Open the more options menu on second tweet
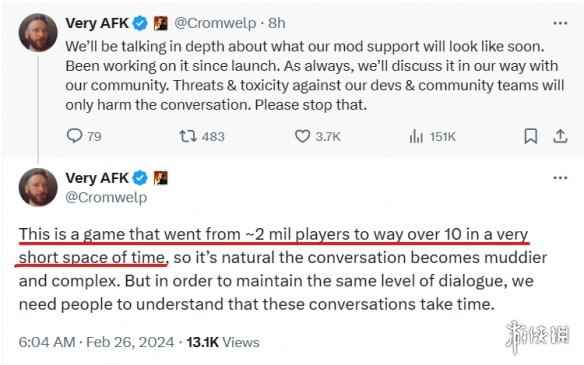Viewport: 584px width, 365px height. click(560, 178)
